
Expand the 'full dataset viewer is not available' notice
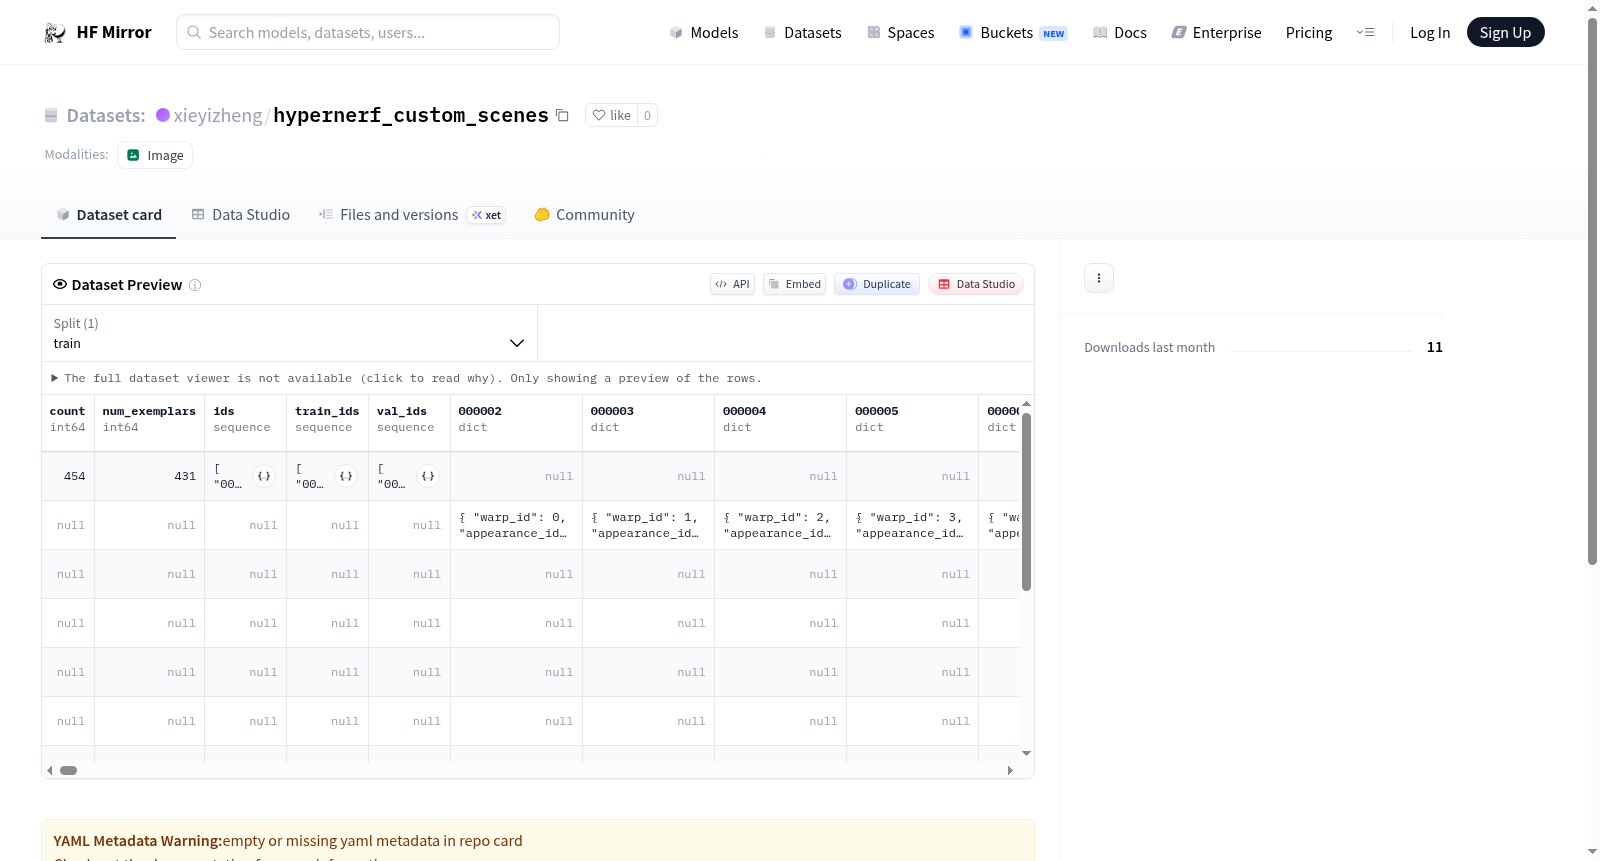pos(407,378)
